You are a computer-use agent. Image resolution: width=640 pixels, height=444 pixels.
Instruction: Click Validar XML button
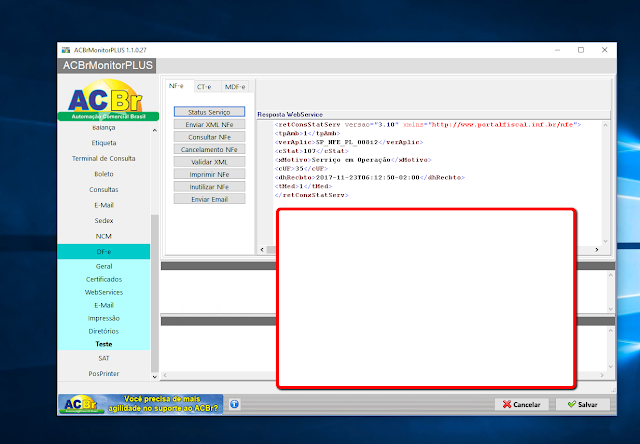click(x=209, y=162)
